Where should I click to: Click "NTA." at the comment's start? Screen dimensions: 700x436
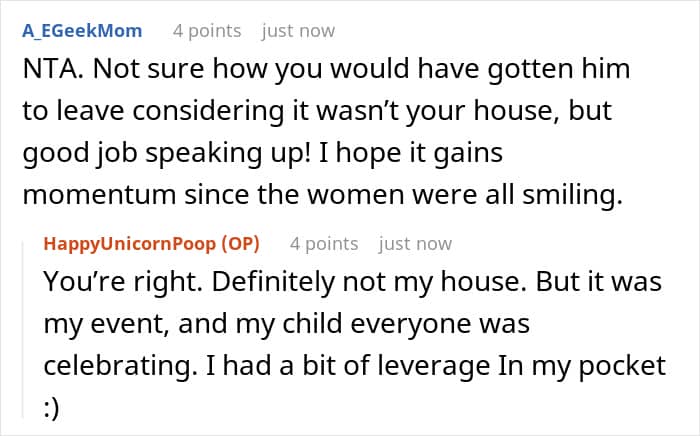[x=50, y=72]
